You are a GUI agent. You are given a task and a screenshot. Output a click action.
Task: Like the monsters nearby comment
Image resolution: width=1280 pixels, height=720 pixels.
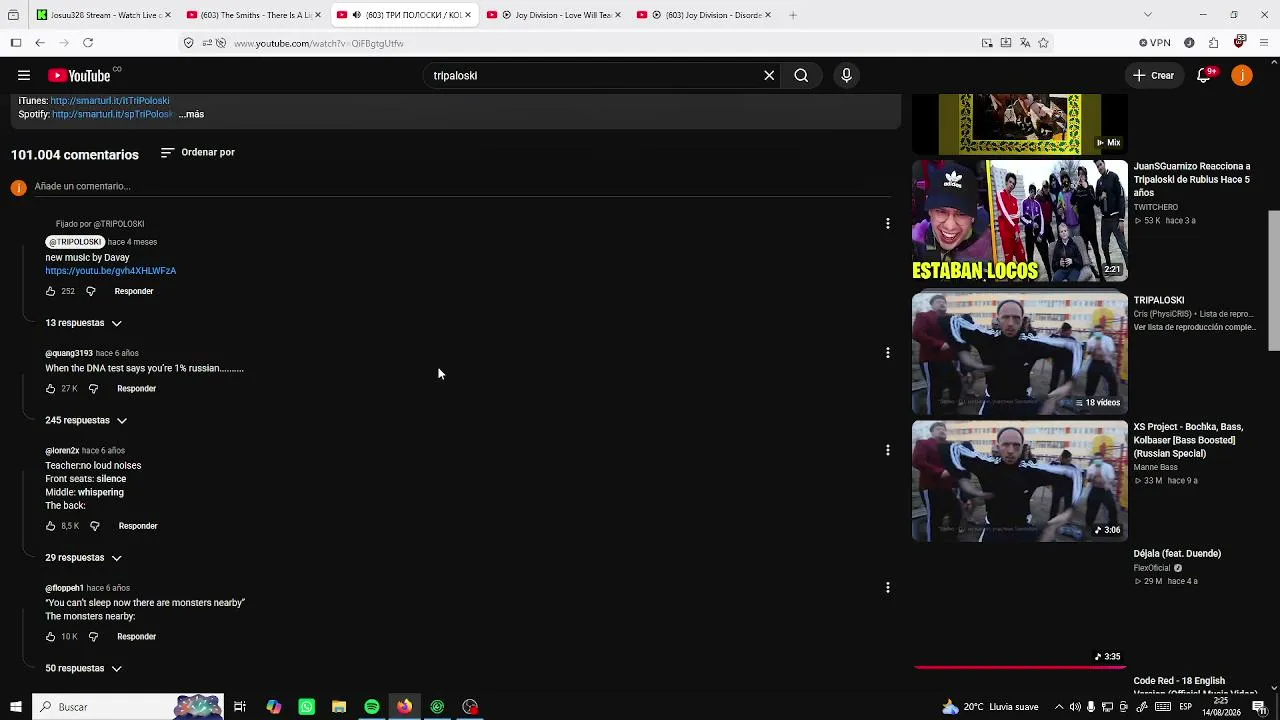coord(50,636)
